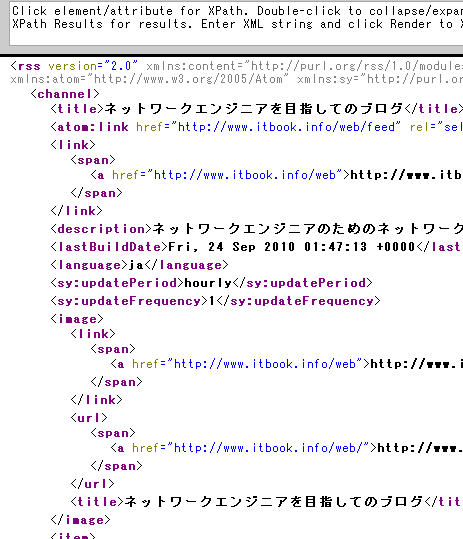The width and height of the screenshot is (463, 539).
Task: Select the opening language tag
Action: [x=89, y=265]
